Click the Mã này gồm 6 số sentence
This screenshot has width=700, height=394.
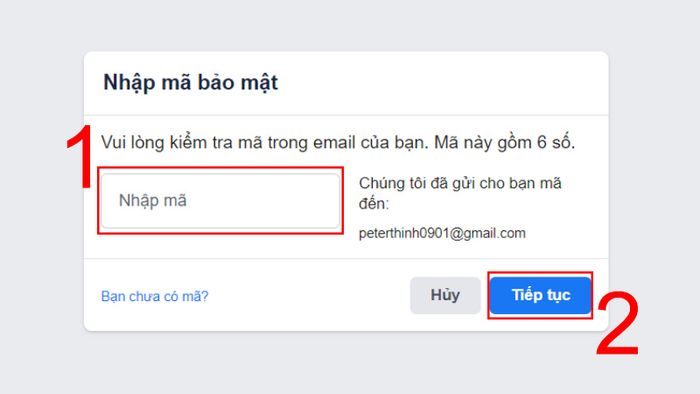coord(504,143)
